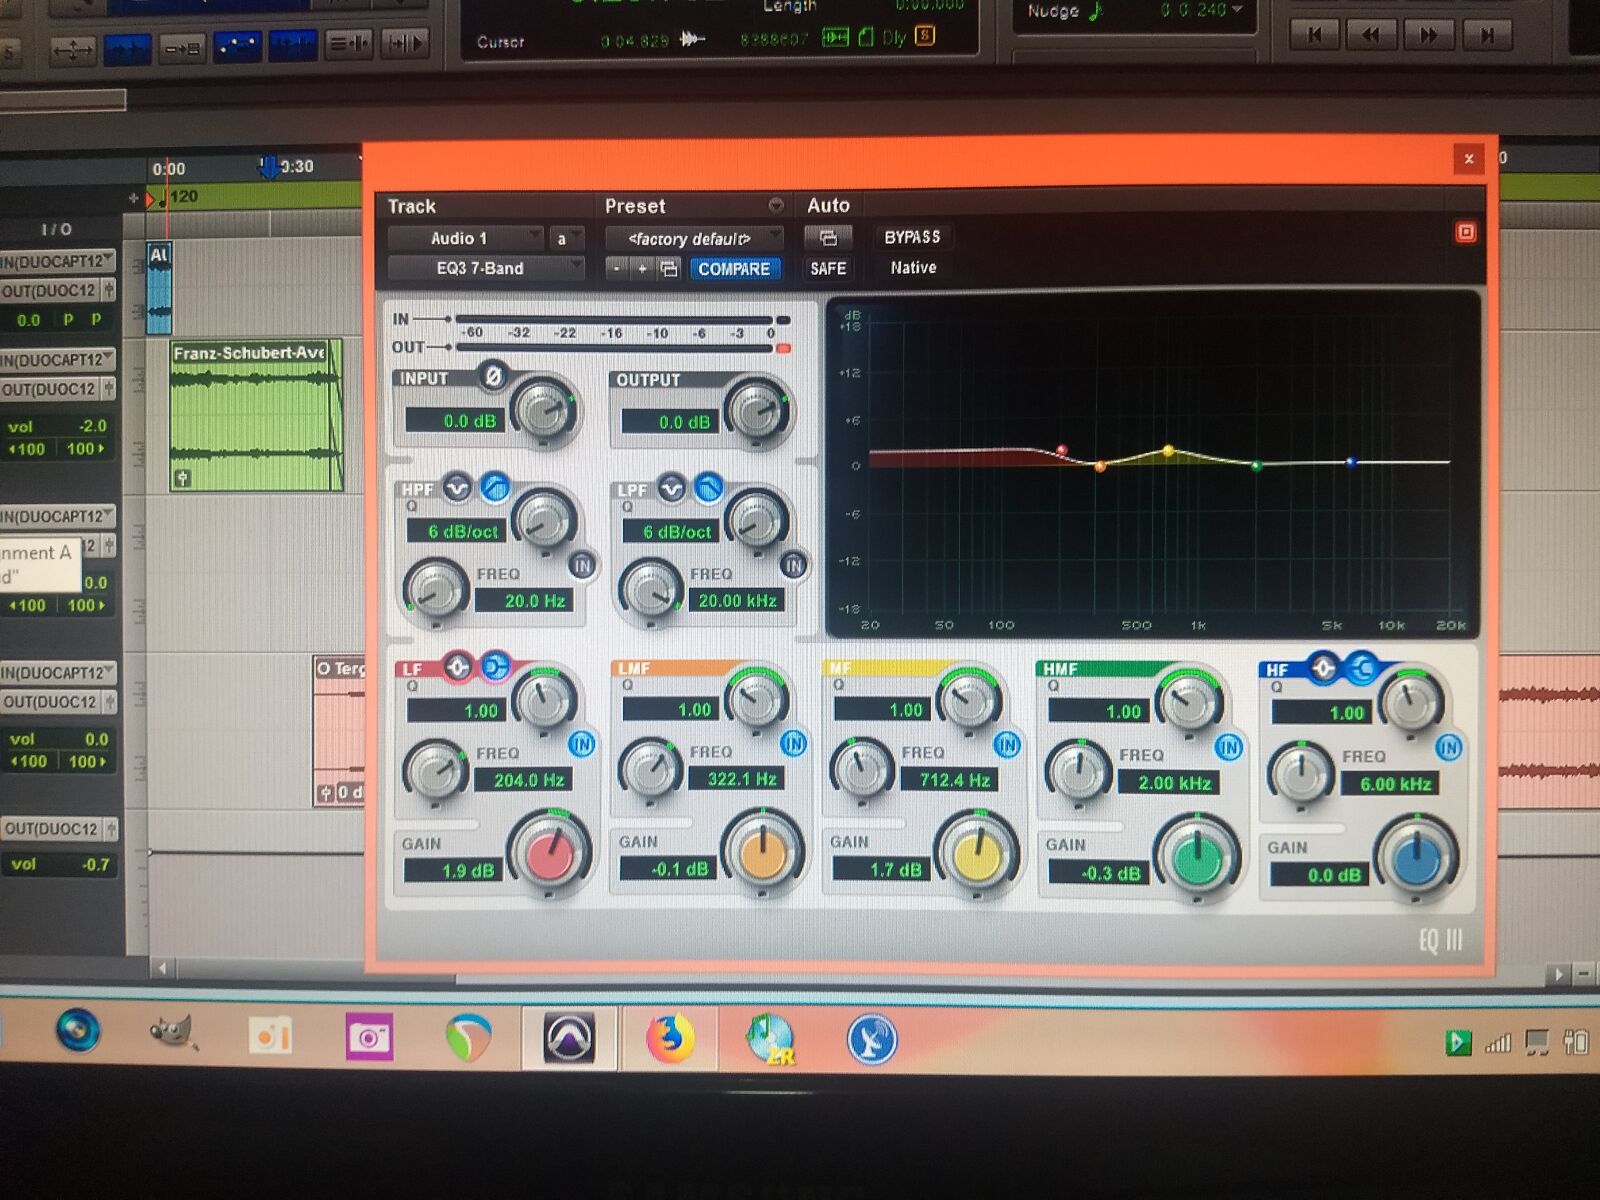Viewport: 1600px width, 1200px height.
Task: Click red LF node on EQ graph
Action: point(1062,451)
